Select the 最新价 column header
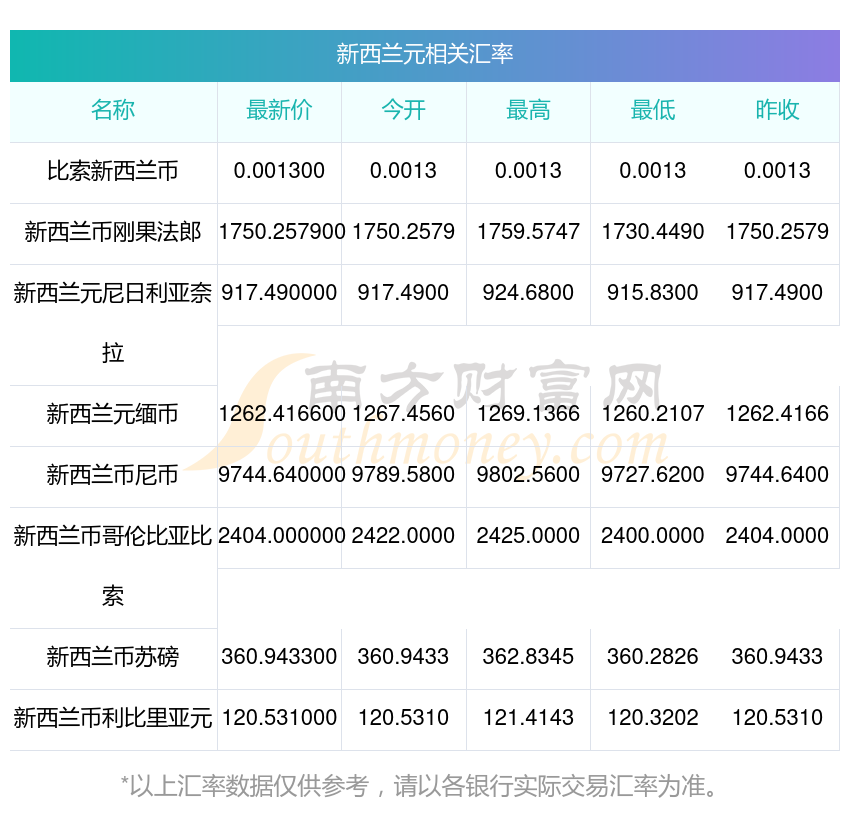This screenshot has width=850, height=817. click(279, 110)
